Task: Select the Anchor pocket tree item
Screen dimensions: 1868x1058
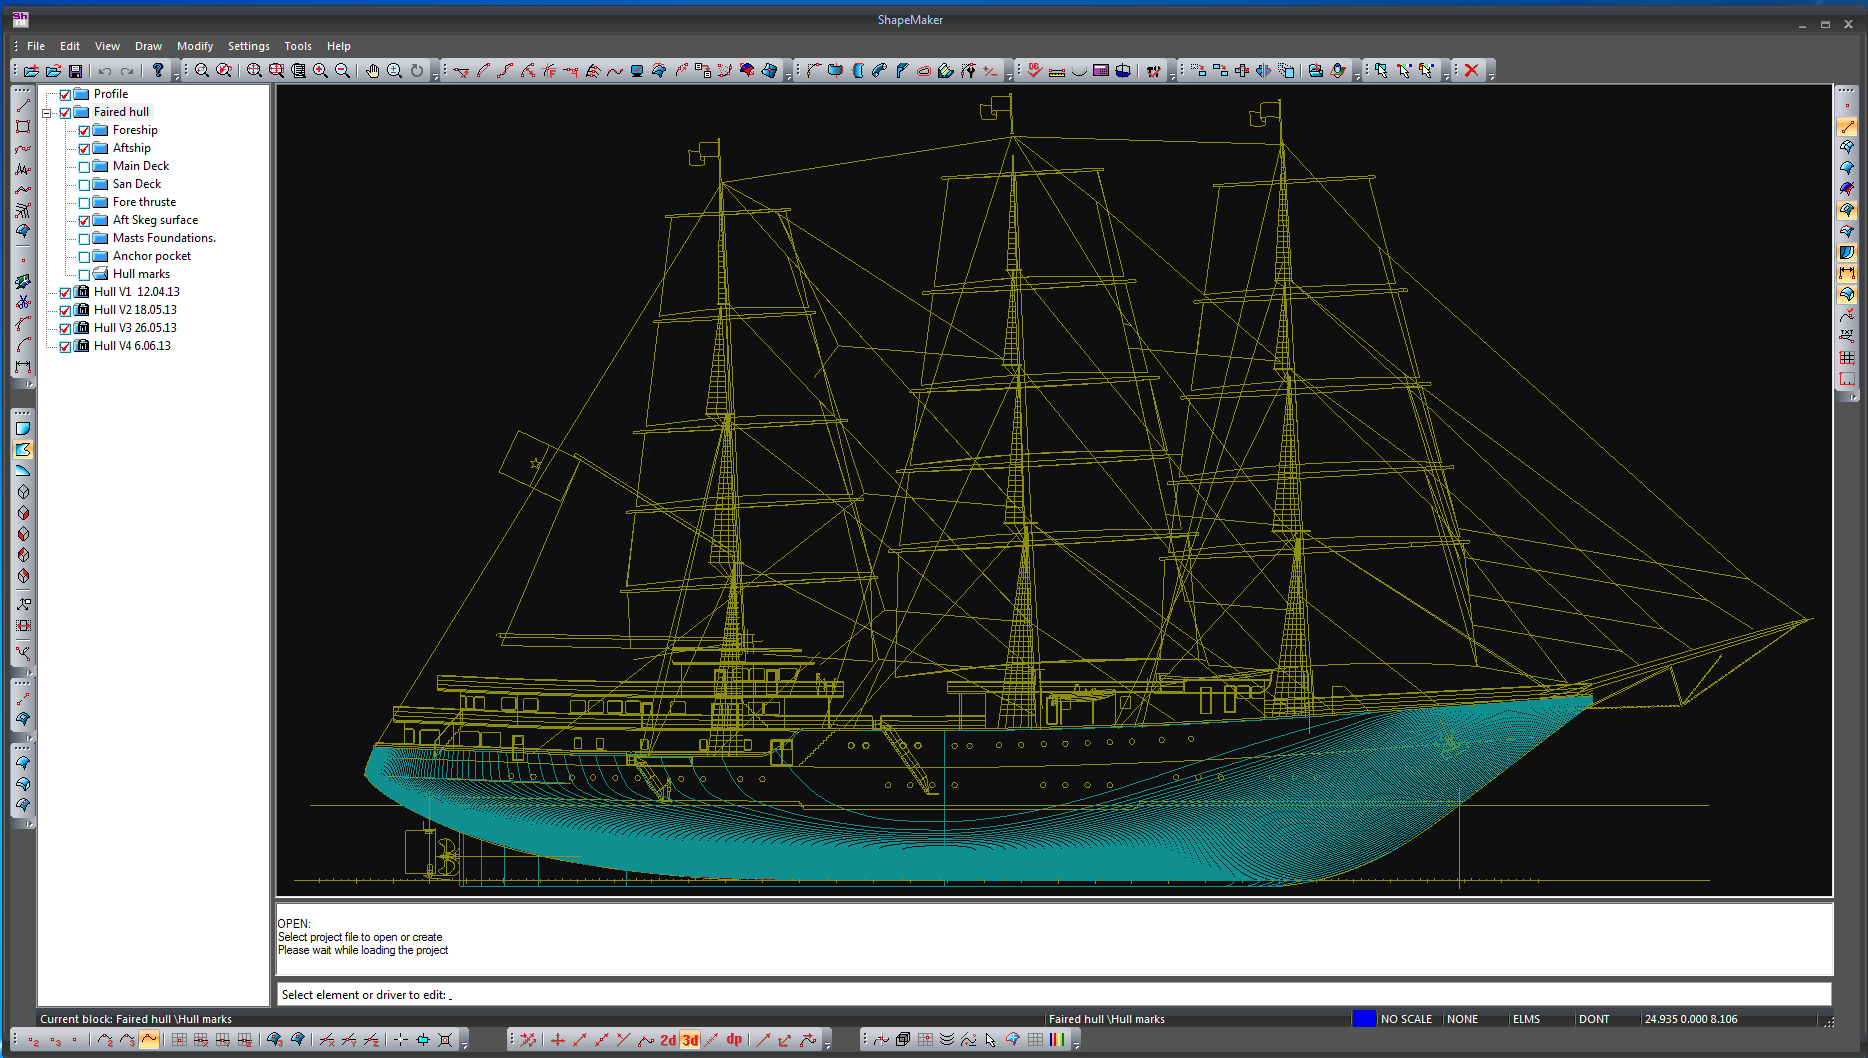Action: tap(151, 256)
